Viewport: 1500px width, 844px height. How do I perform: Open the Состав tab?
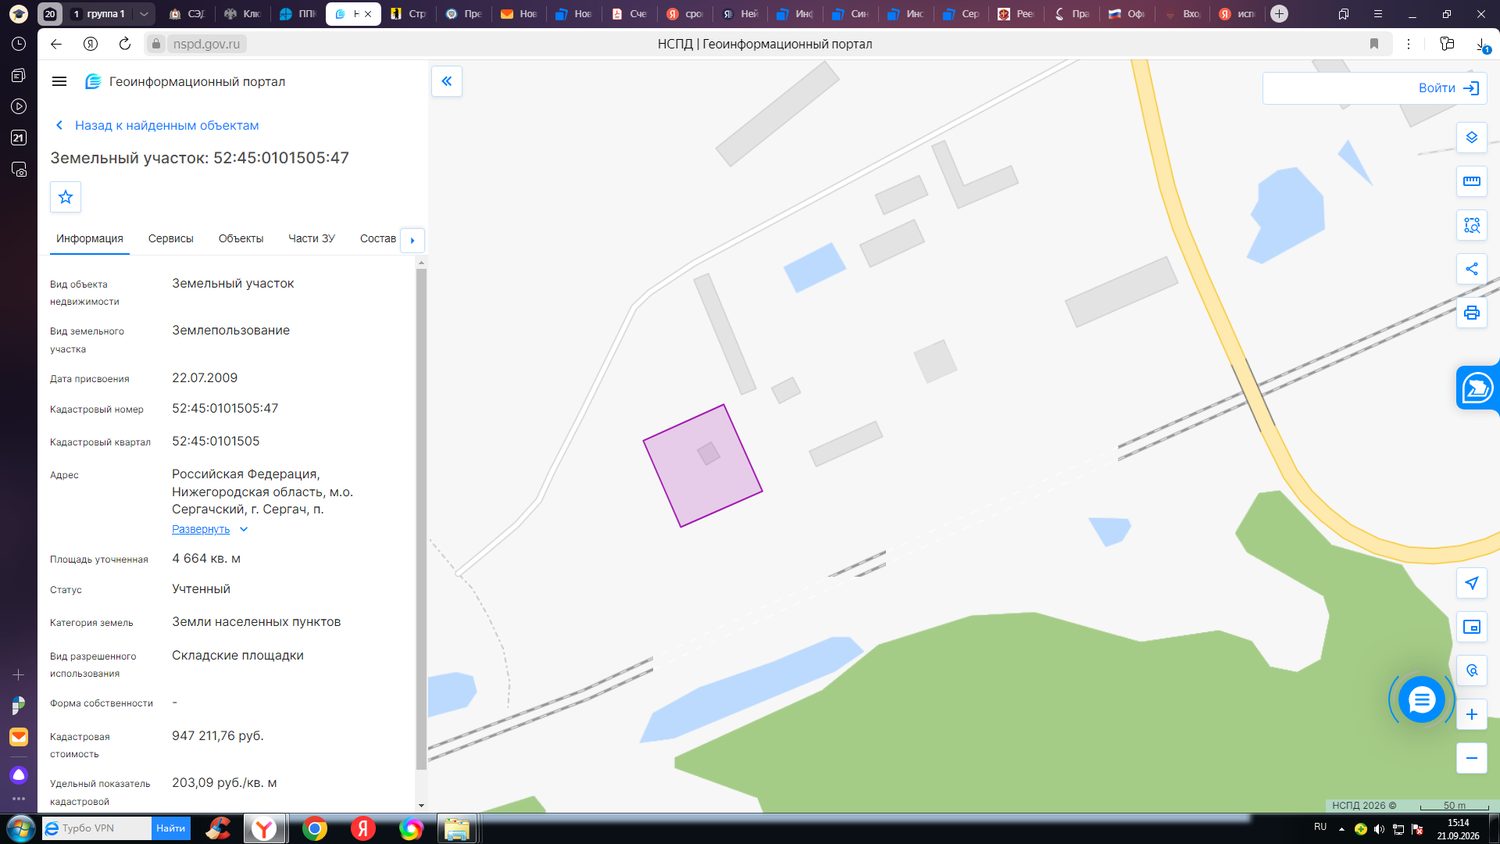[x=378, y=239]
